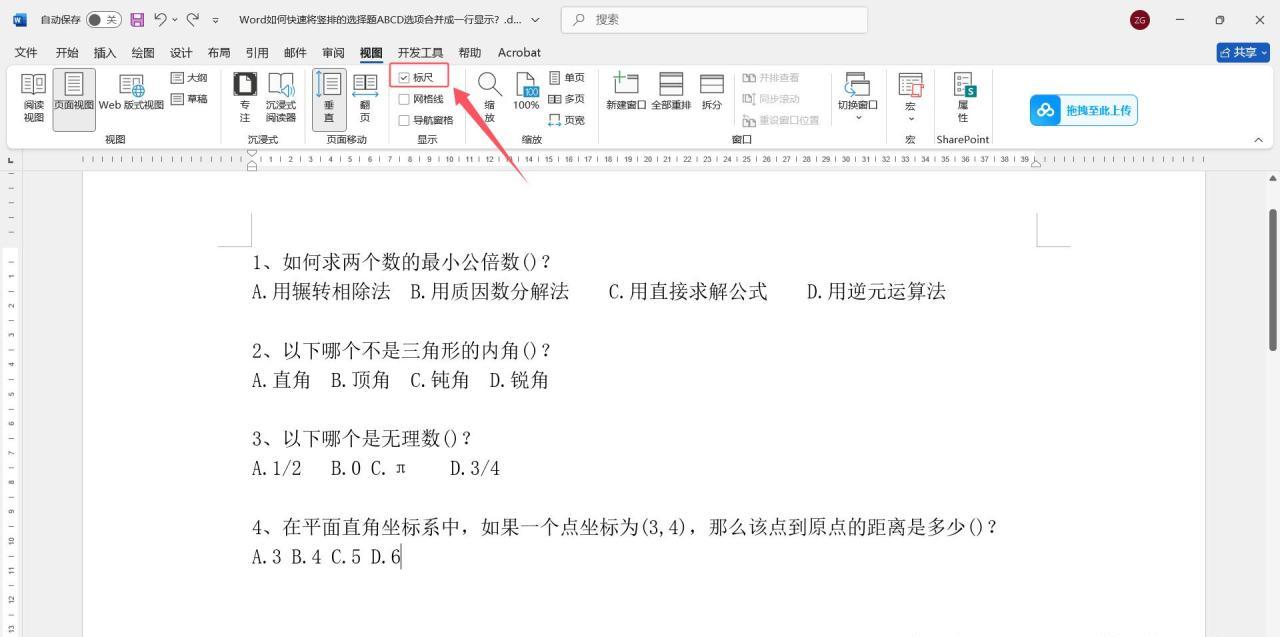Open 沉浸式阅读器 immersive reader

coord(280,99)
